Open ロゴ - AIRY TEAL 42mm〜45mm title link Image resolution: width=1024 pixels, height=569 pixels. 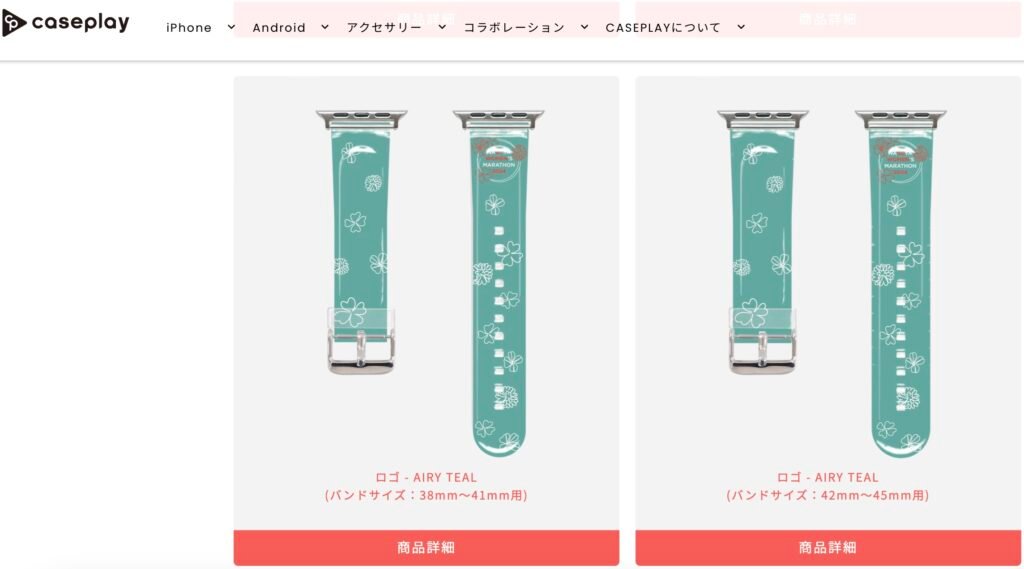tap(827, 486)
